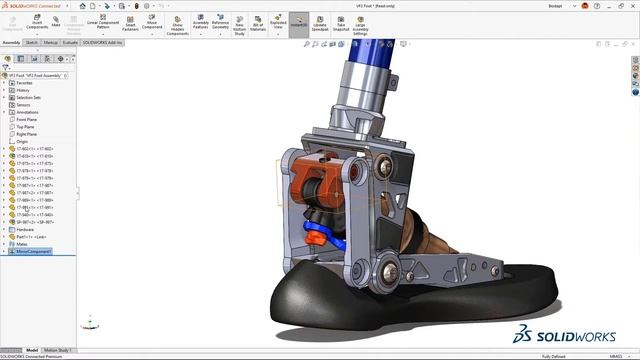Select the Top Plane

pyautogui.click(x=25, y=127)
